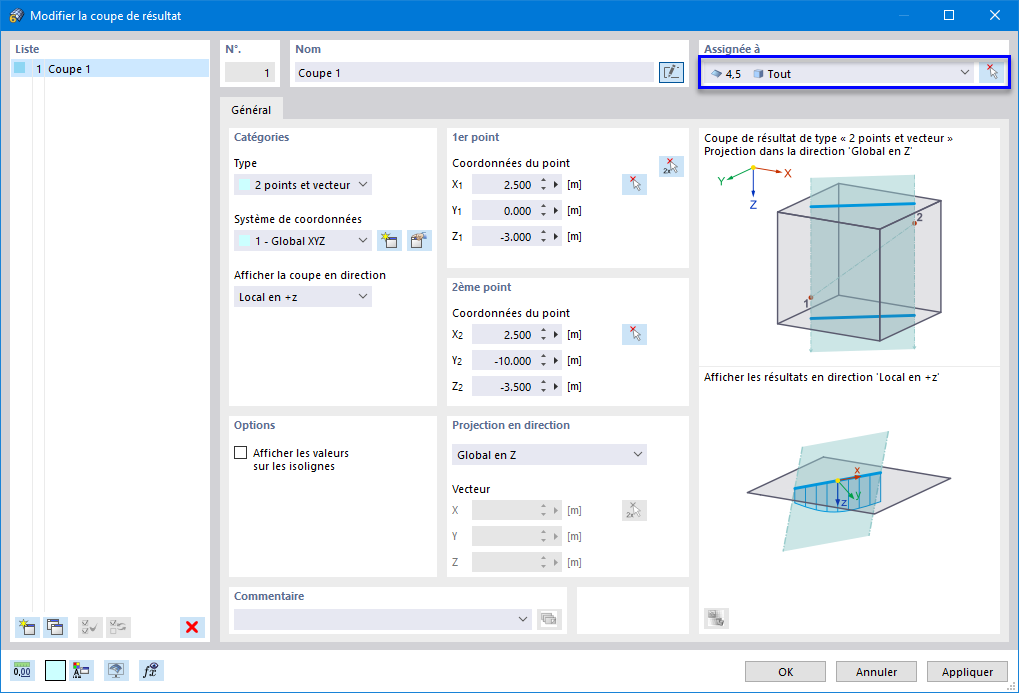Image resolution: width=1019 pixels, height=693 pixels.
Task: Click the OK button
Action: coord(785,672)
